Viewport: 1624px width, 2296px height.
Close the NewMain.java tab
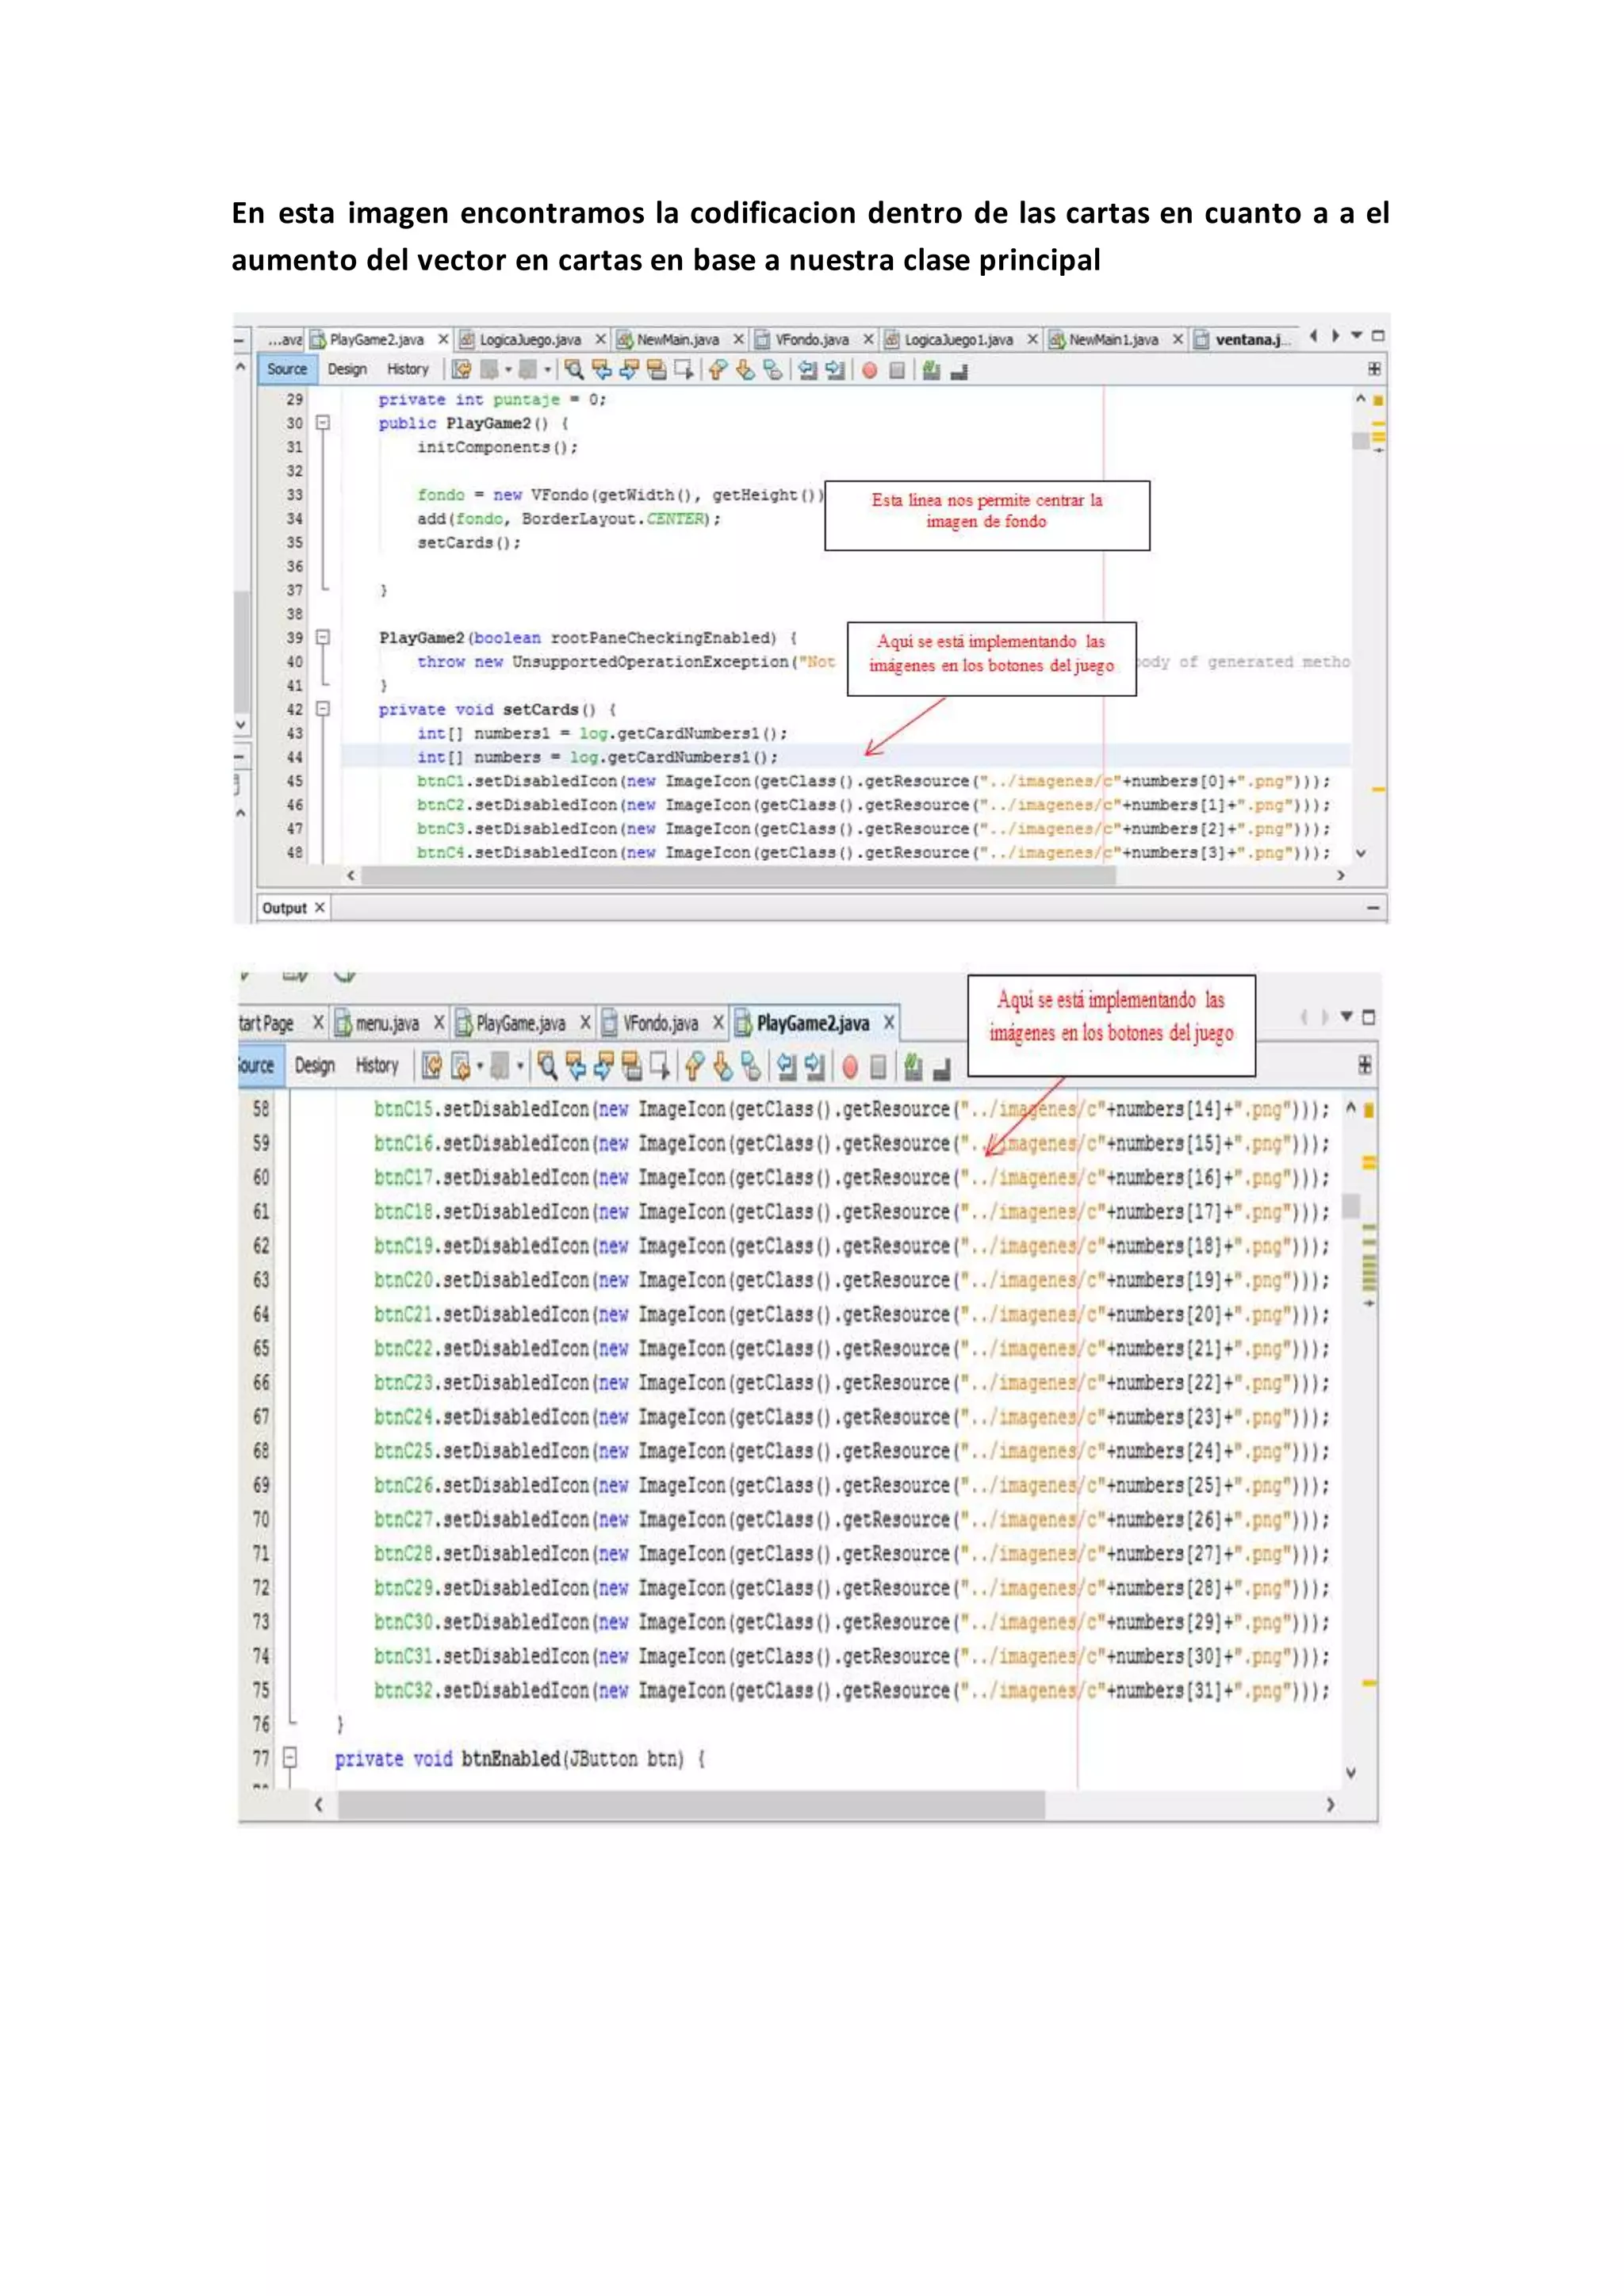coord(738,340)
